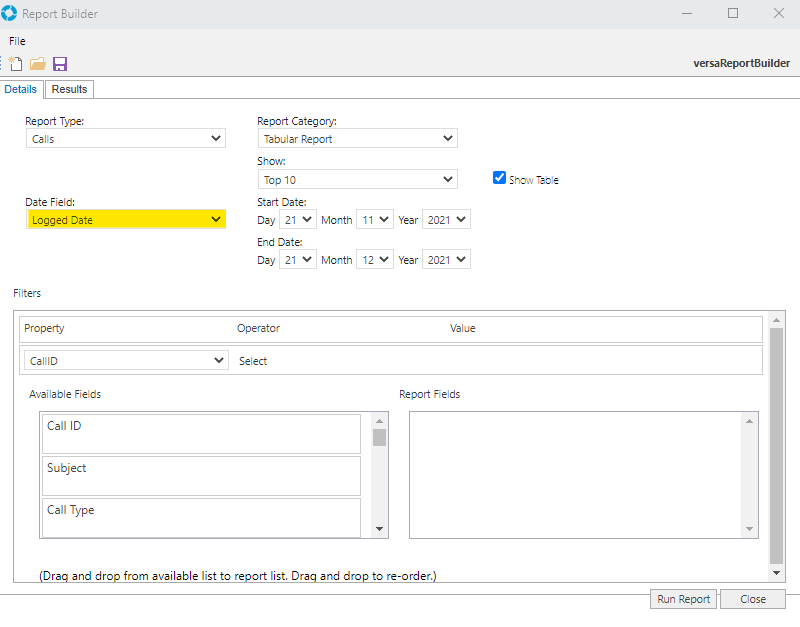Viewport: 800px width, 627px height.
Task: Click the Filters panel scroll up arrow
Action: 777,320
